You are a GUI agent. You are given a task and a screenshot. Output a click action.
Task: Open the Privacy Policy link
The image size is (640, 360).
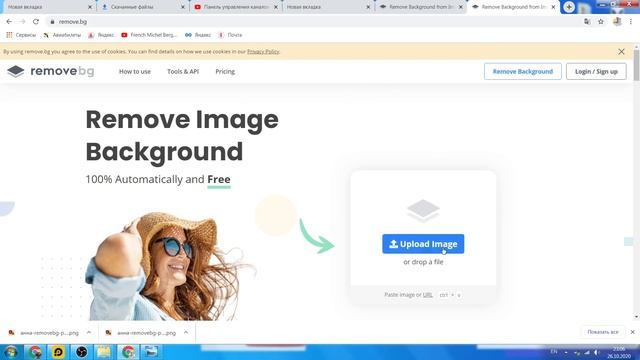click(x=263, y=51)
